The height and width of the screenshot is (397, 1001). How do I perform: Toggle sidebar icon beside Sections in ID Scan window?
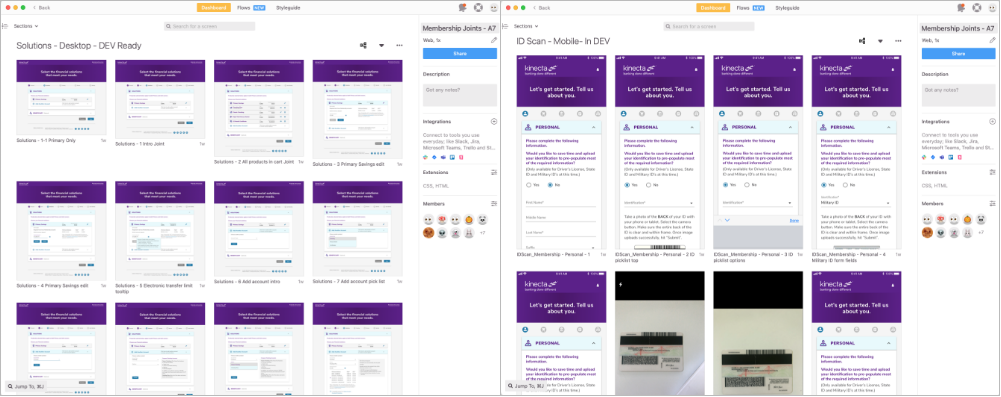tap(506, 26)
